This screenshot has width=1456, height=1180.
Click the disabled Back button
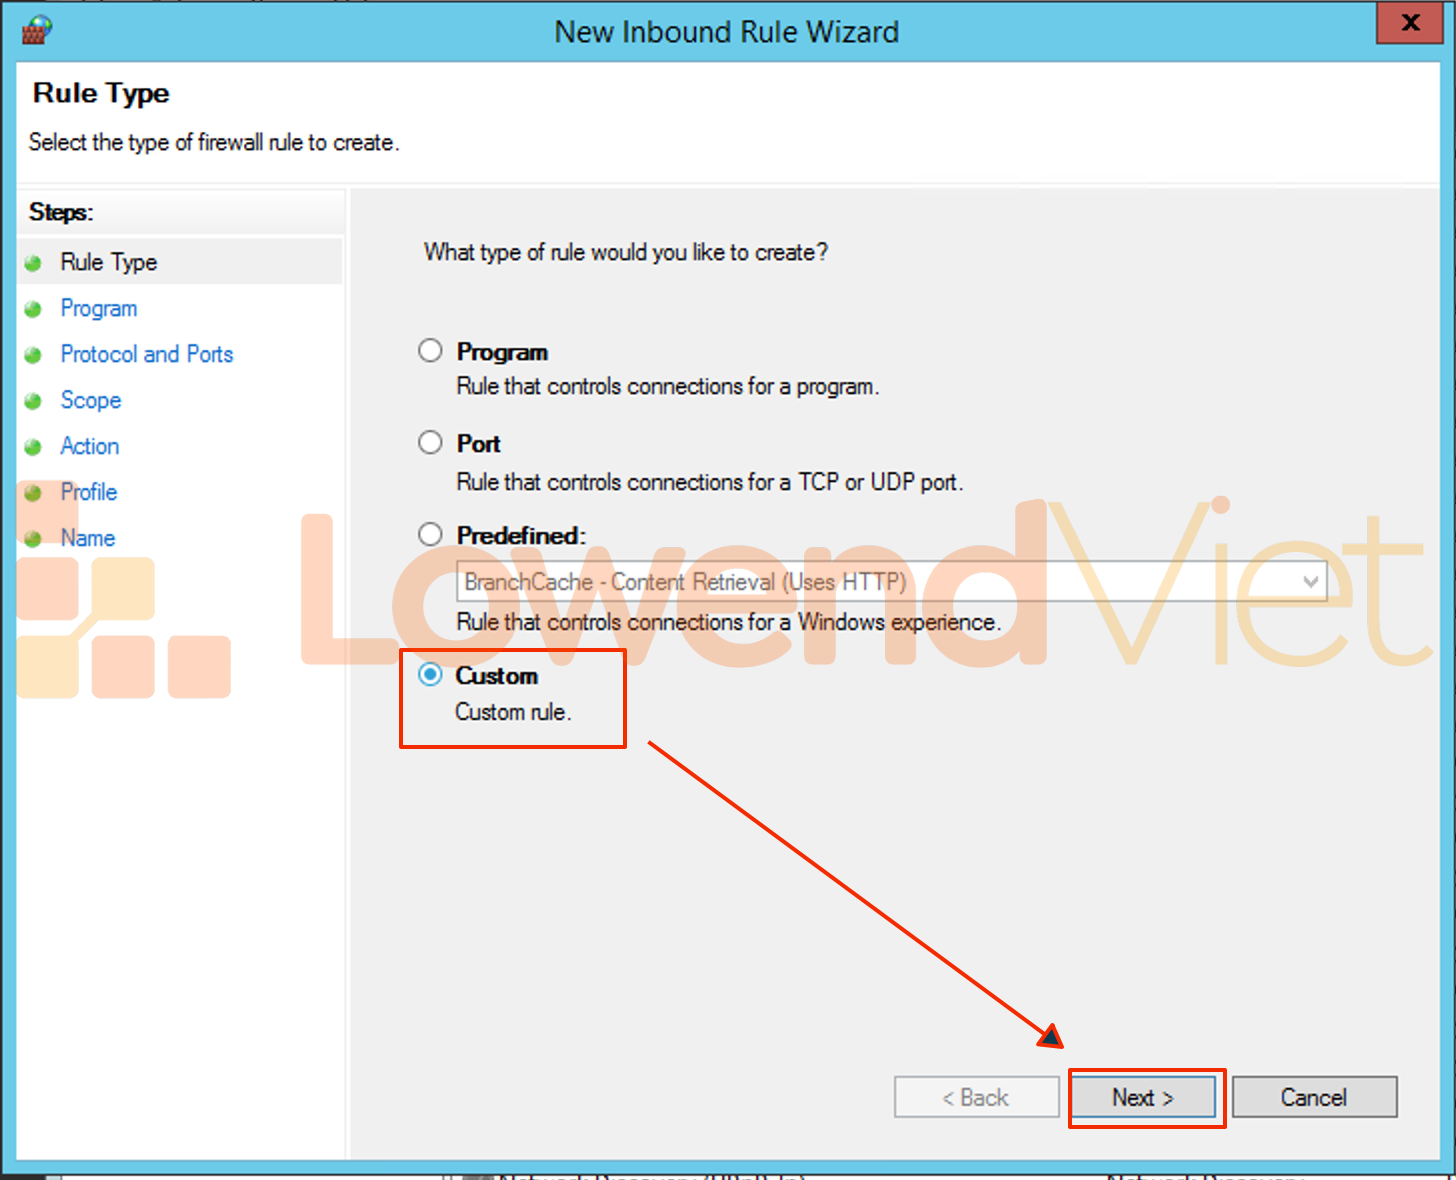(x=976, y=1097)
